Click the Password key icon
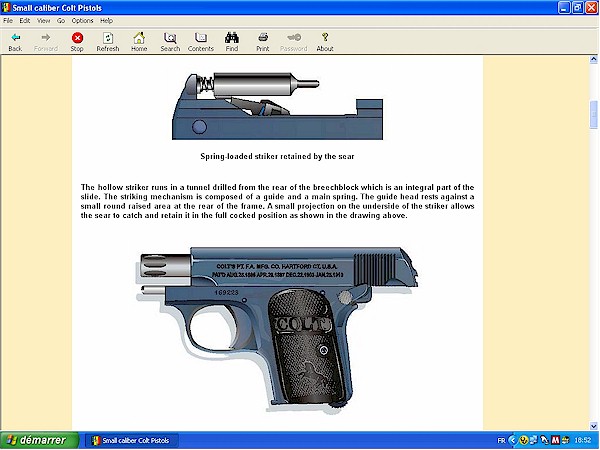Image resolution: width=600 pixels, height=450 pixels. coord(293,41)
